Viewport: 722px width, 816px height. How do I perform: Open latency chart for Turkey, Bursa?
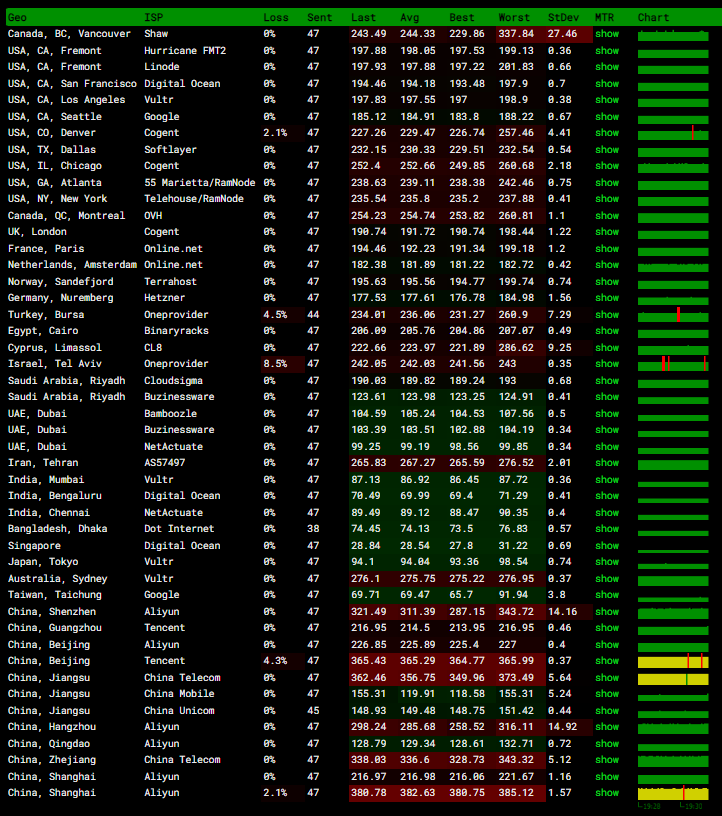673,315
